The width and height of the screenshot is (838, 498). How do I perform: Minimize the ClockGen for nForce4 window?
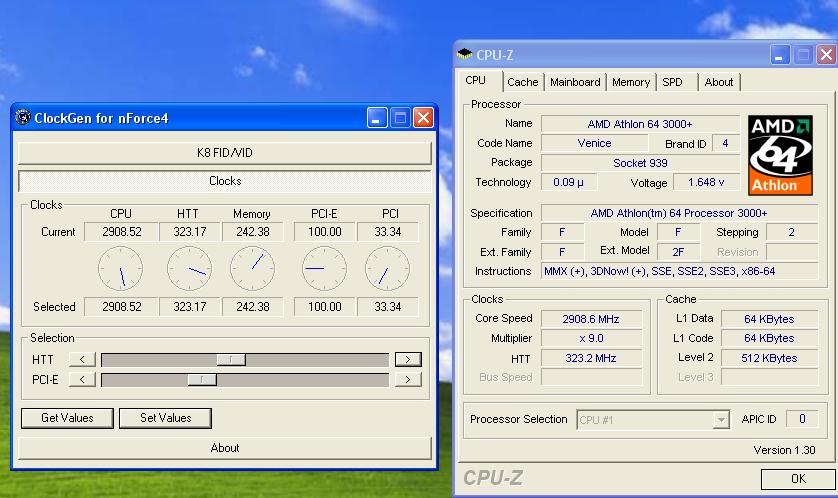[x=377, y=118]
